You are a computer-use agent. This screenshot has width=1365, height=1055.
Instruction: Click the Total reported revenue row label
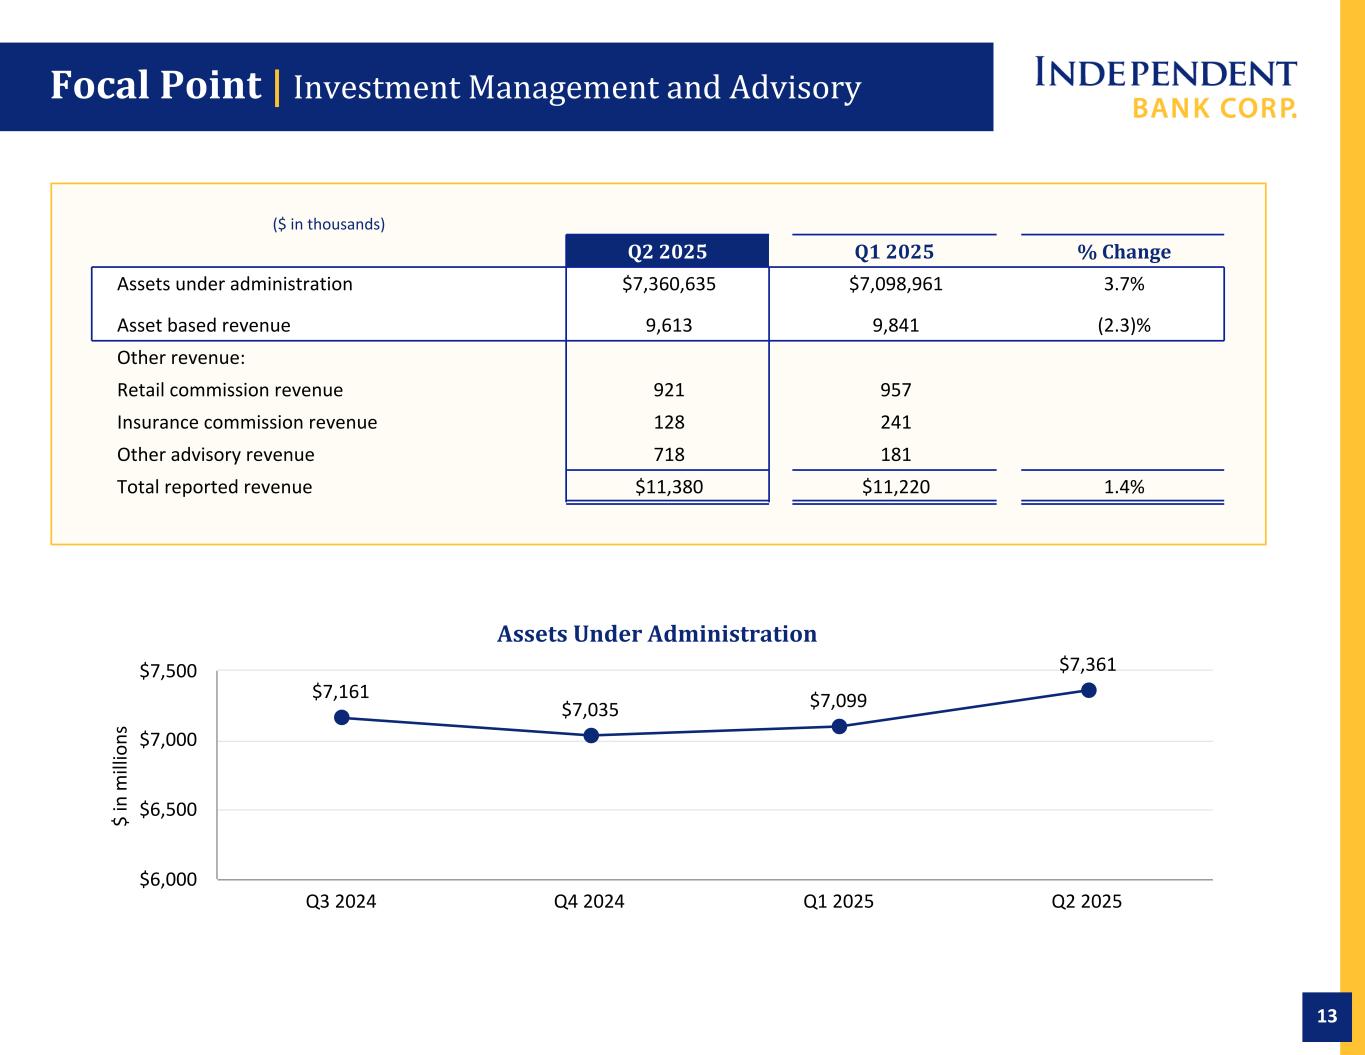pyautogui.click(x=214, y=487)
